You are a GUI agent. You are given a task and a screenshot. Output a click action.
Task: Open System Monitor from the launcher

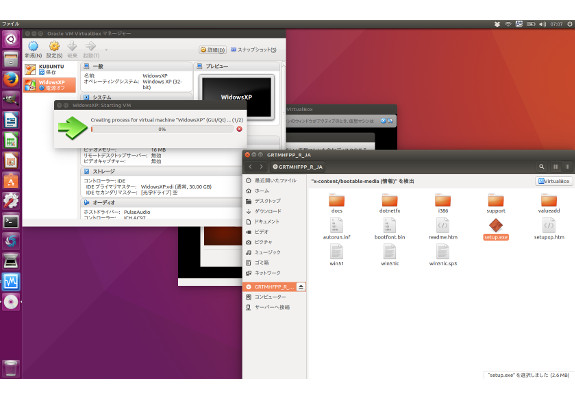point(11,282)
